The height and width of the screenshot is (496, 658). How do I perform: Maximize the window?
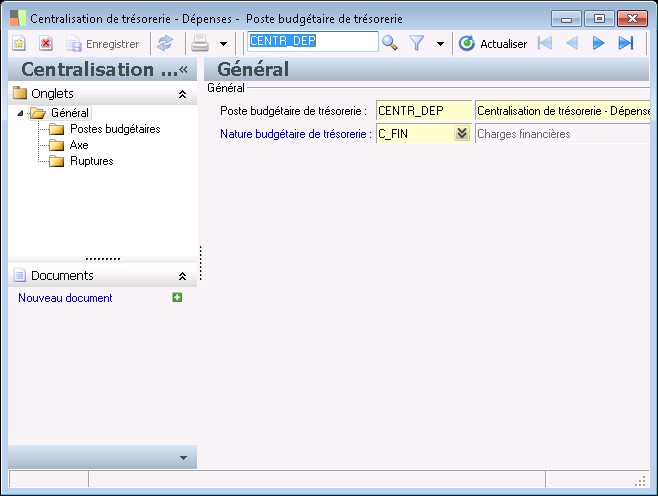(x=599, y=19)
